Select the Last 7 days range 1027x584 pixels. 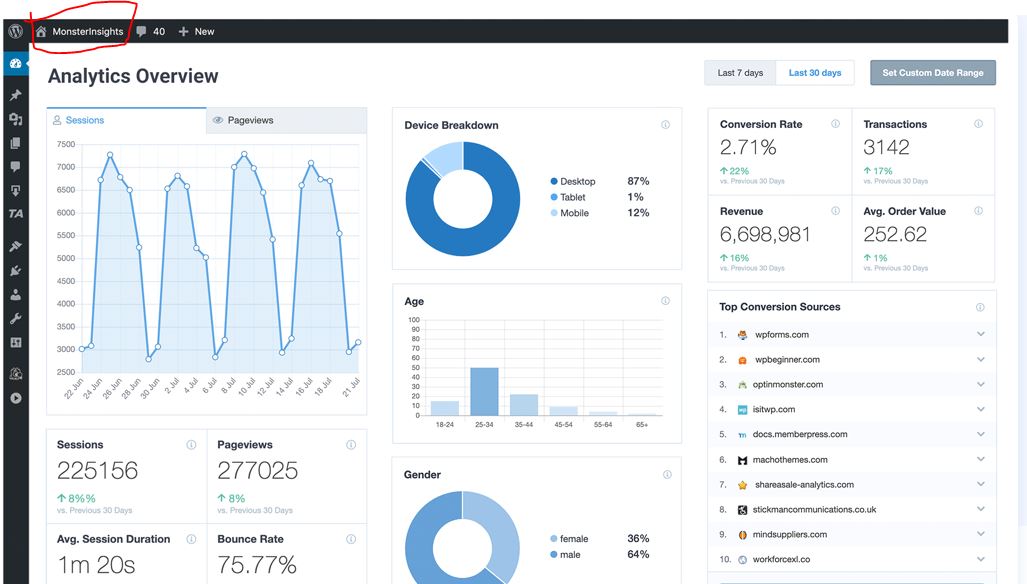(x=740, y=73)
